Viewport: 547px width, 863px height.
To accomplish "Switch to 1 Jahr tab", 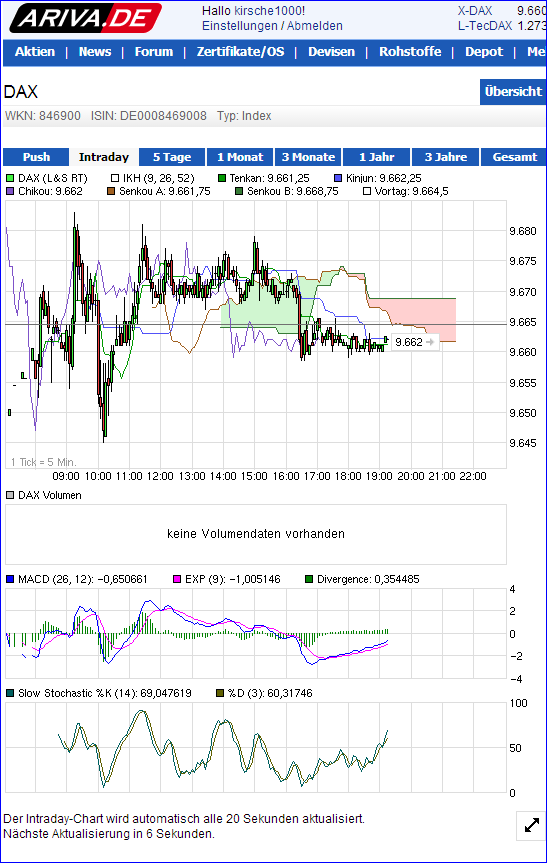I will click(x=376, y=157).
